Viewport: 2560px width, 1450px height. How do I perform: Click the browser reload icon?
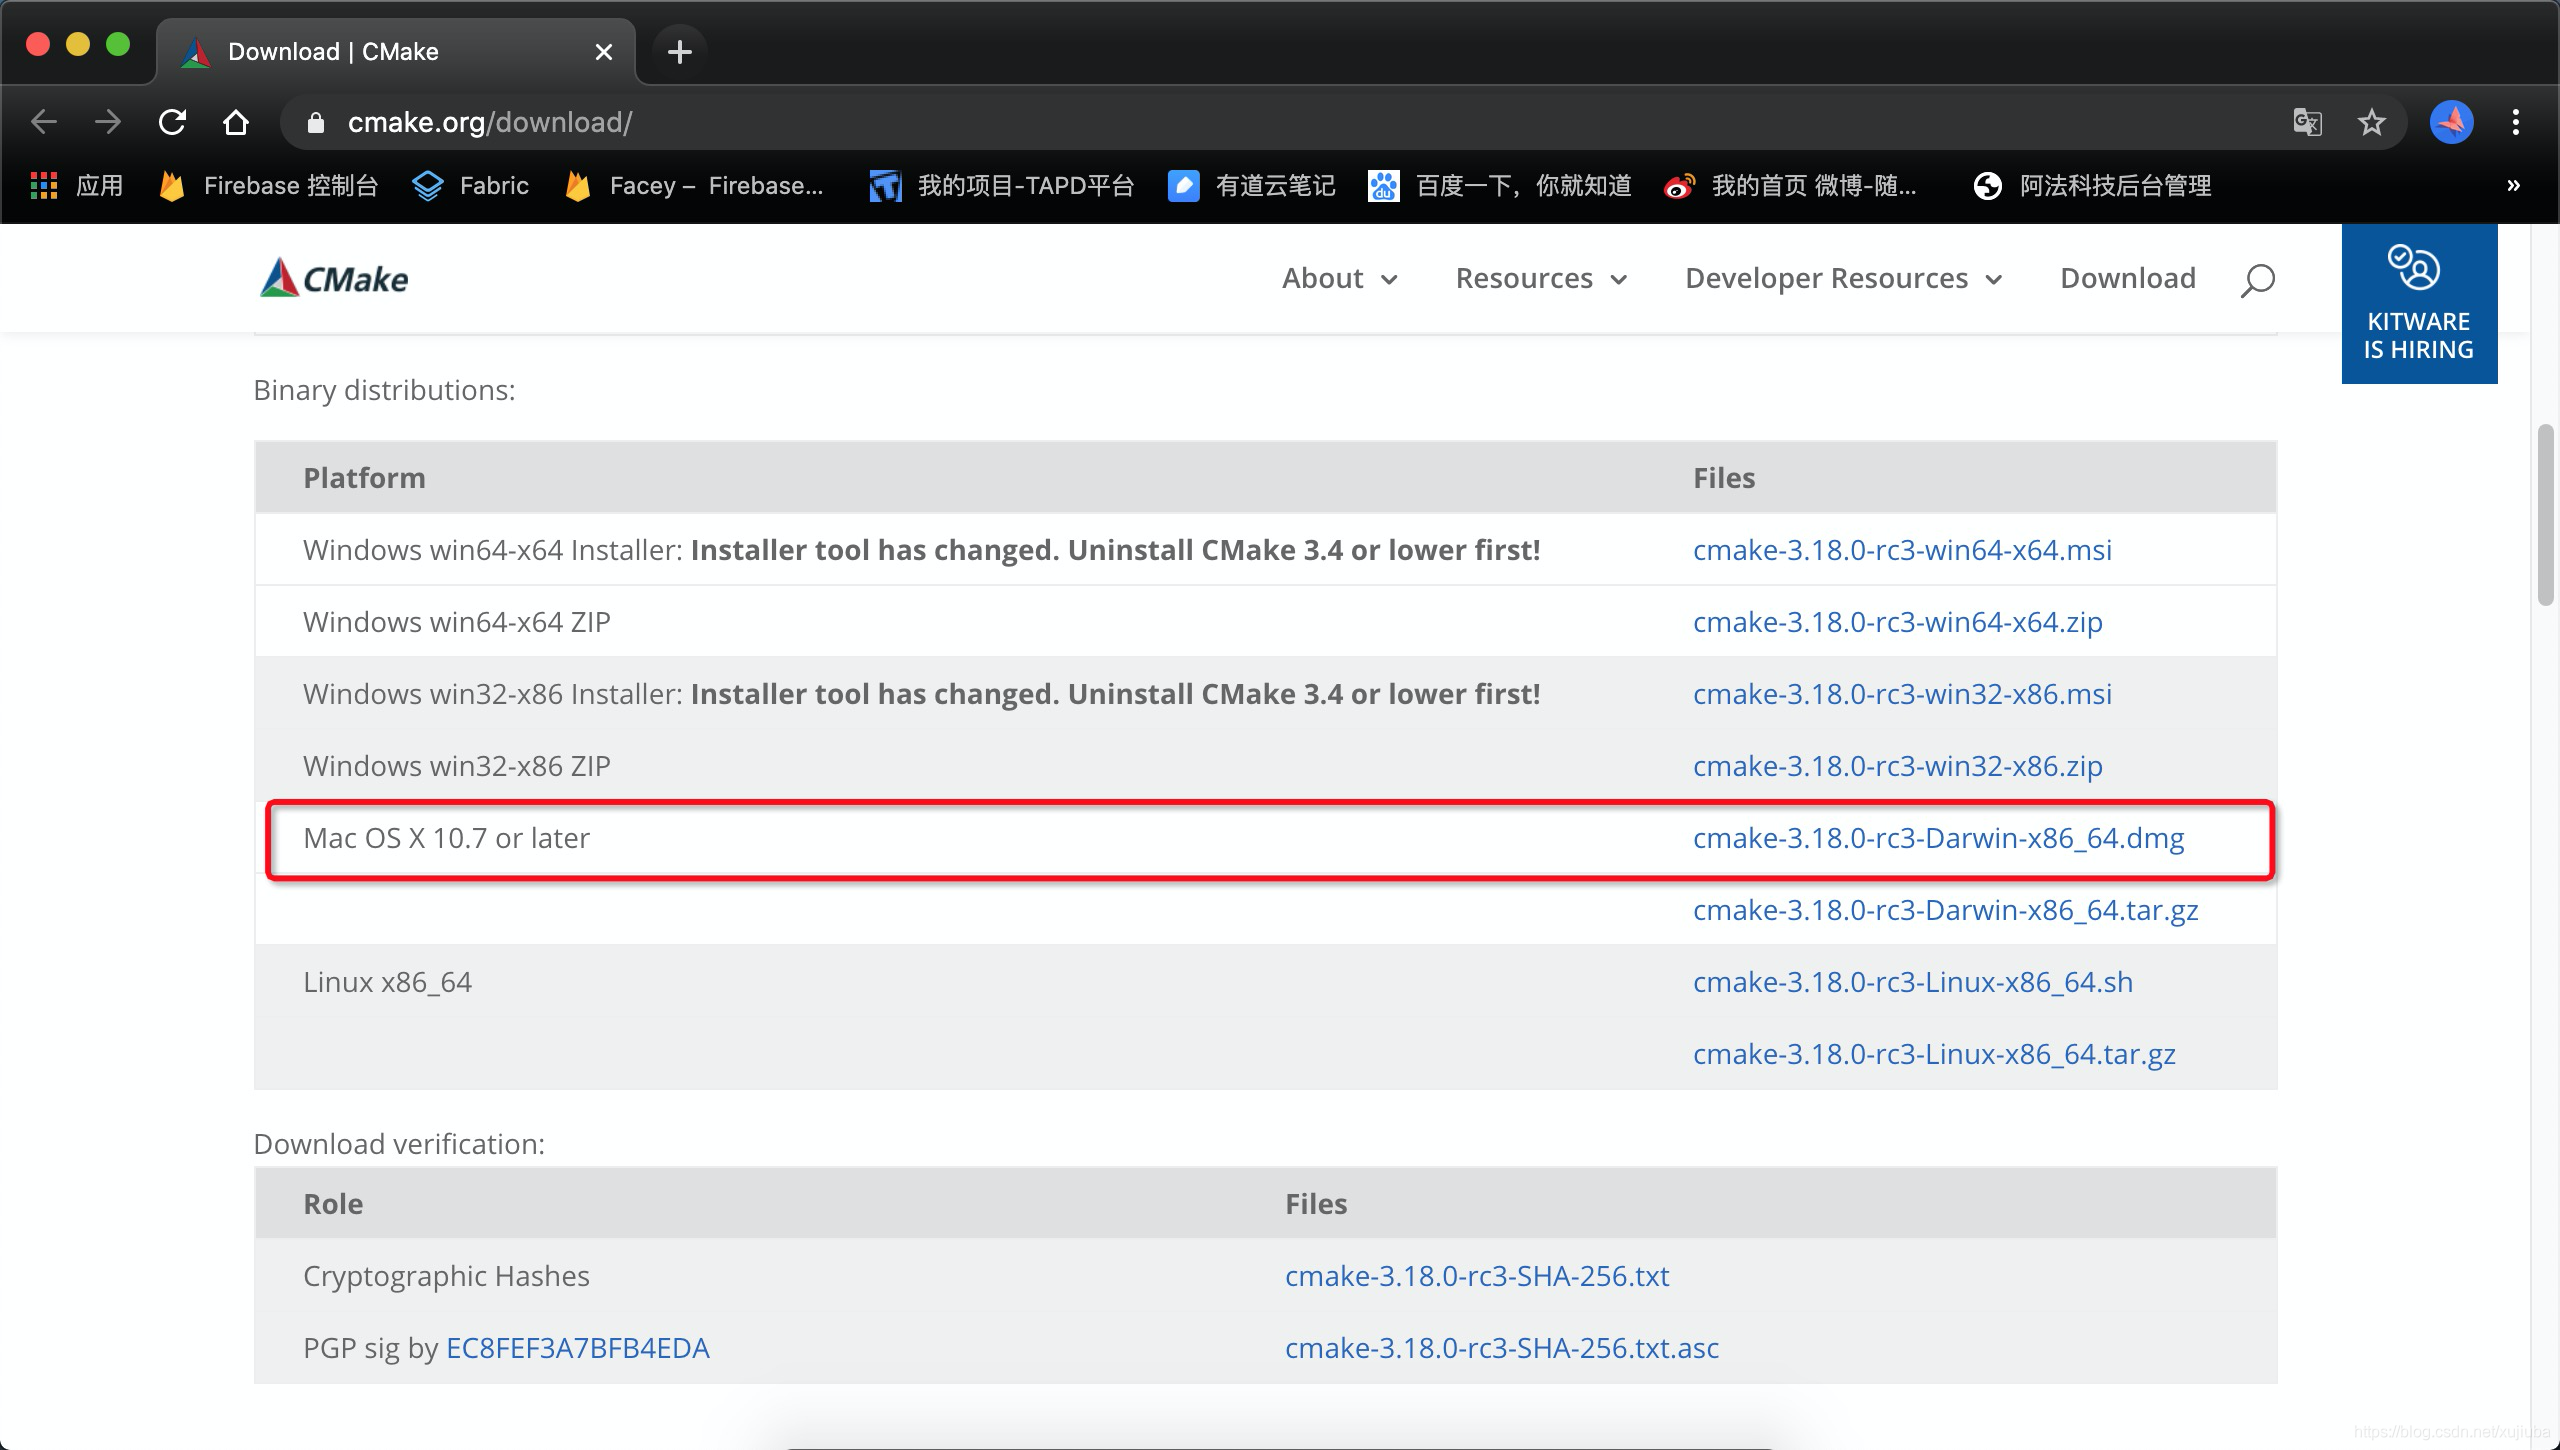tap(172, 122)
